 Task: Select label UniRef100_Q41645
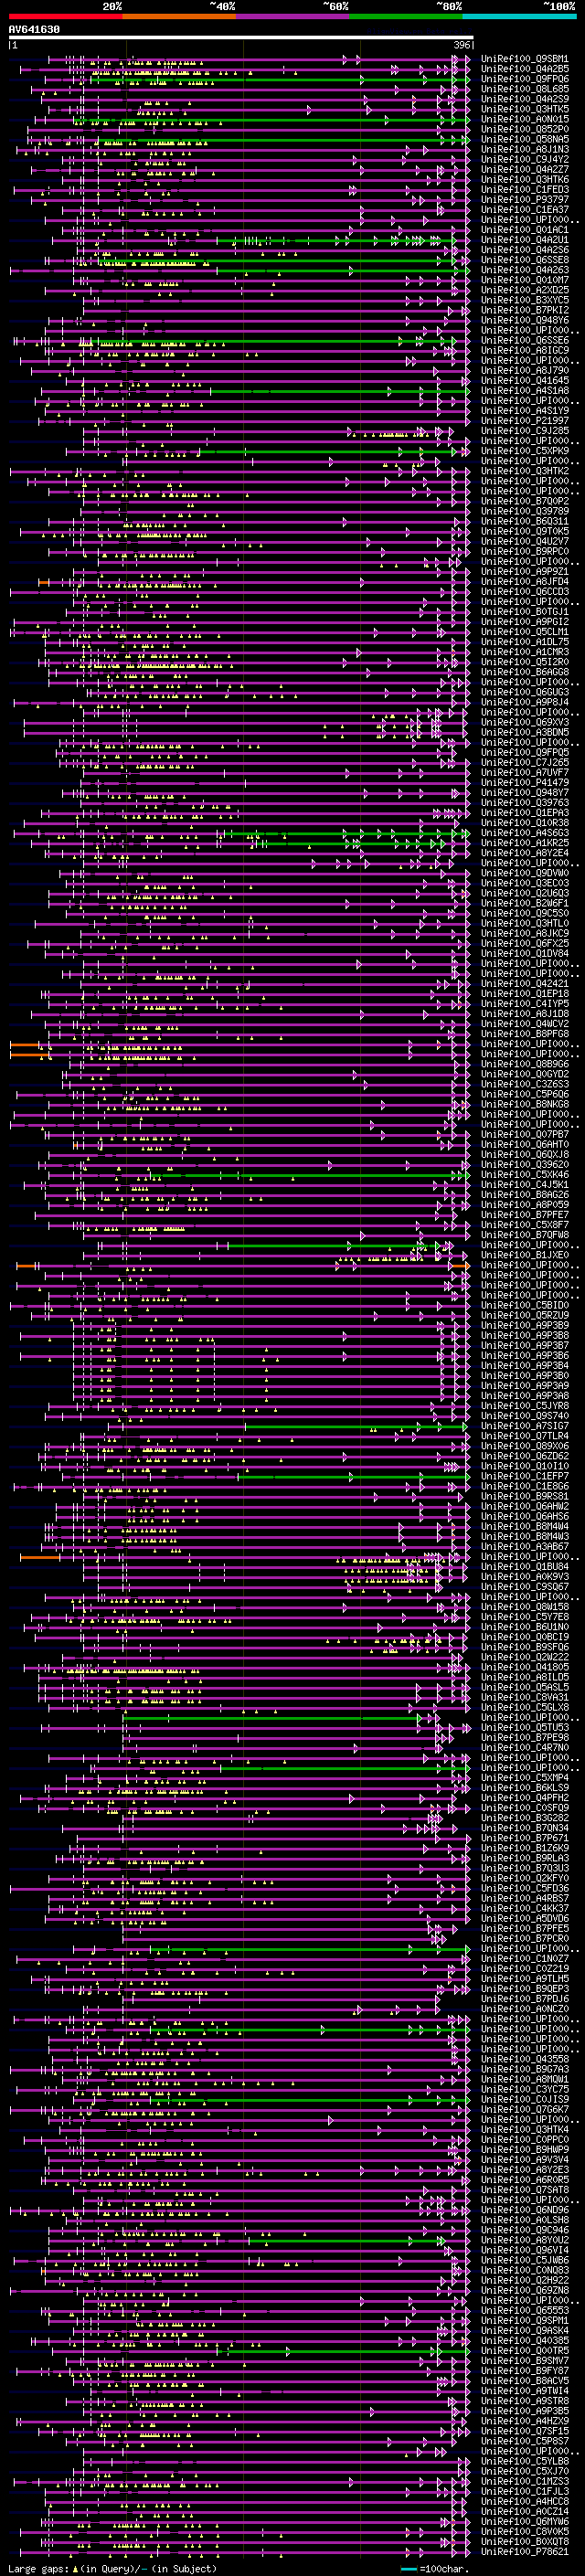pyautogui.click(x=525, y=380)
